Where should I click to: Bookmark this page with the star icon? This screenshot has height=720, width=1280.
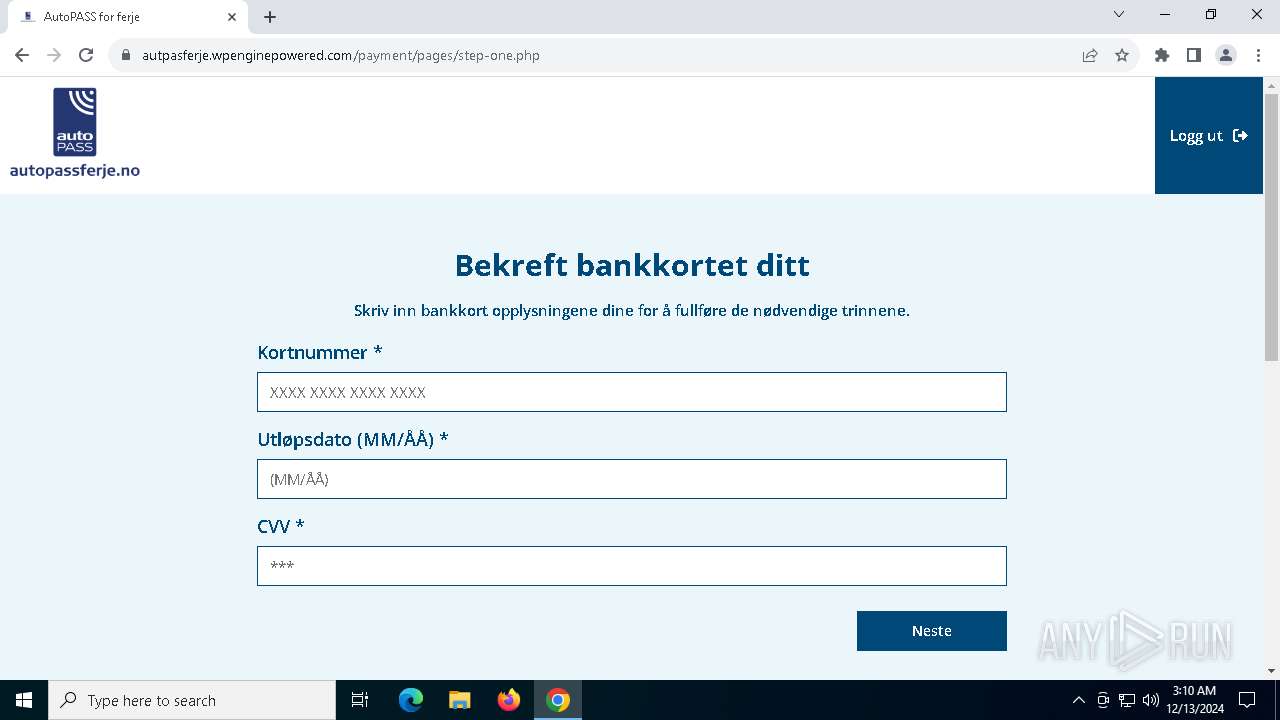click(1122, 55)
